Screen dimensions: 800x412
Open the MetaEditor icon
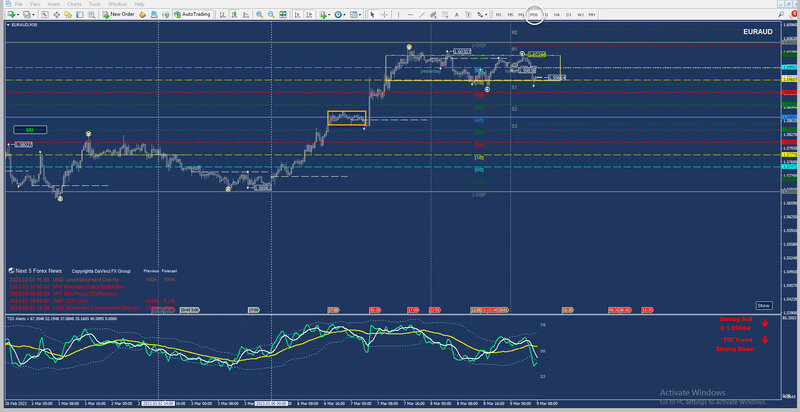pos(142,14)
